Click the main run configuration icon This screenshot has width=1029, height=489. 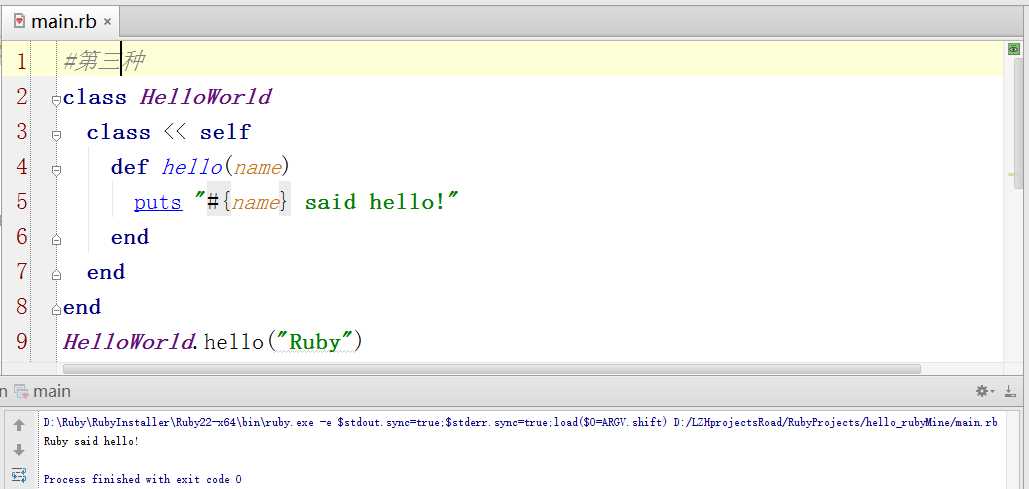point(23,391)
